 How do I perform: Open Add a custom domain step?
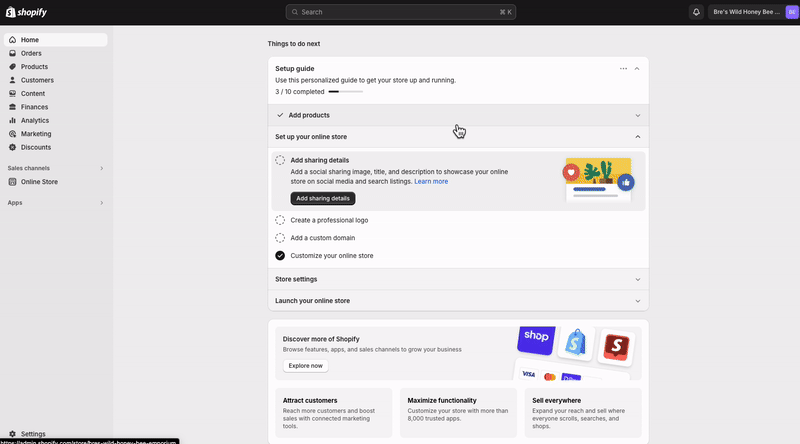coord(322,238)
